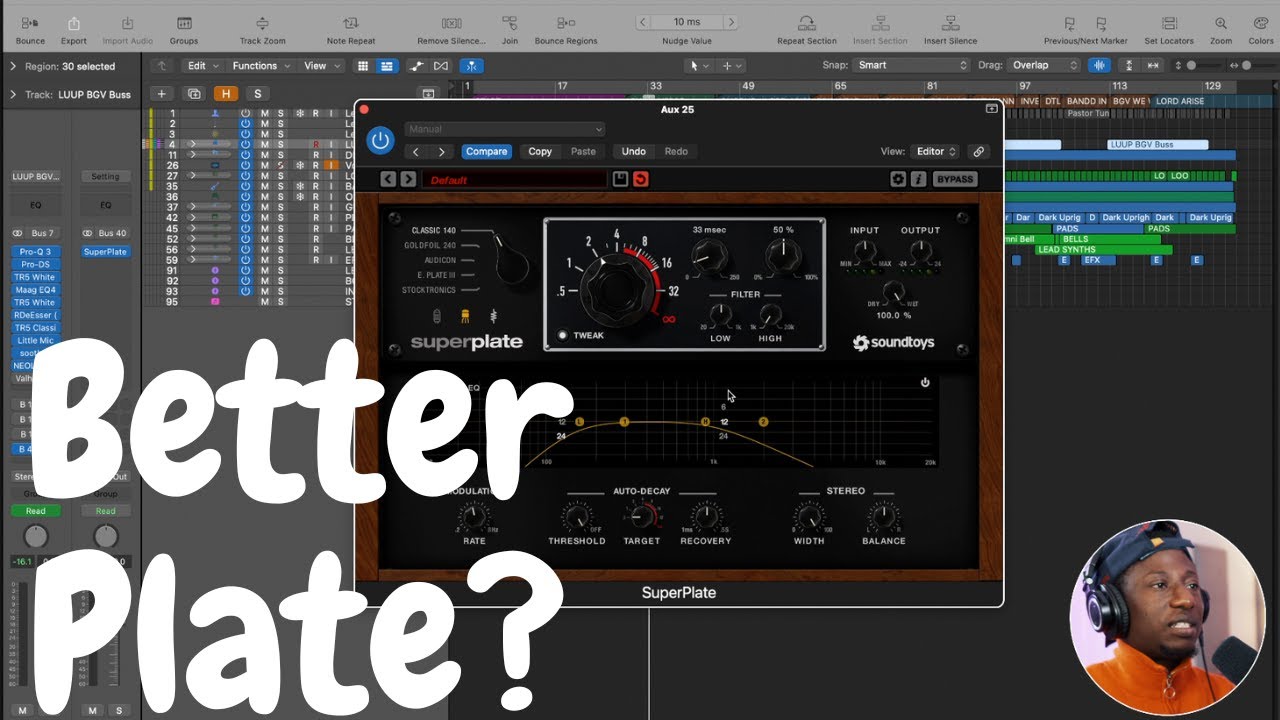Click the stereo WIDTH knob

point(809,517)
